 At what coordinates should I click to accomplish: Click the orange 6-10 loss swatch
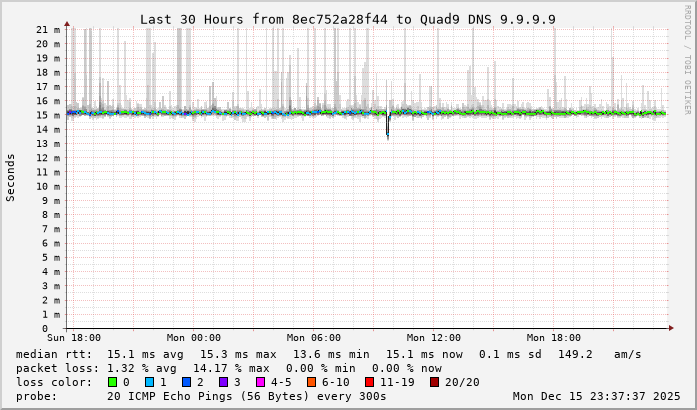tap(312, 382)
